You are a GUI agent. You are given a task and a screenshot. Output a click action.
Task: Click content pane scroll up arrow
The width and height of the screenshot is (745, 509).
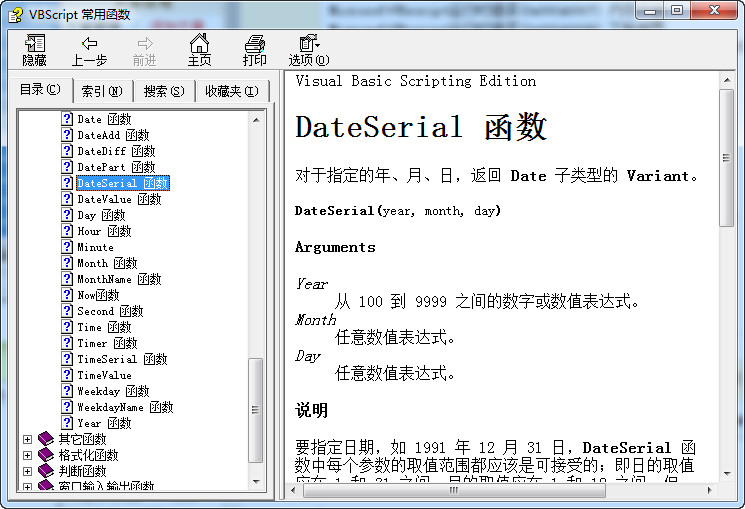point(727,80)
